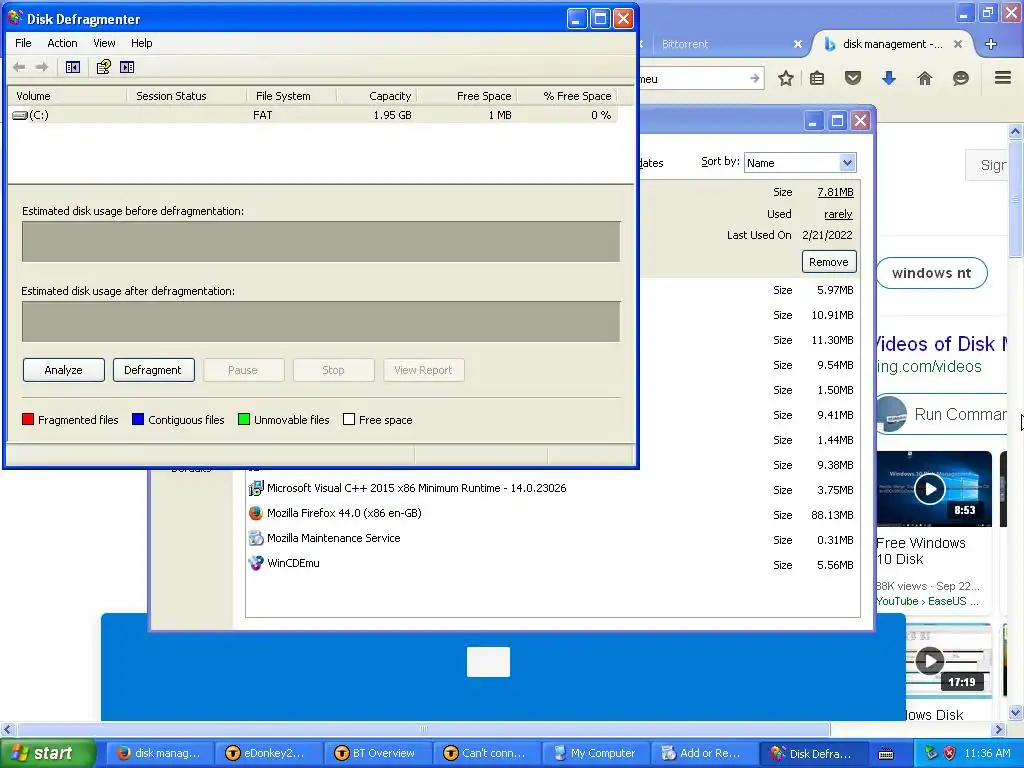Viewport: 1024px width, 768px height.
Task: Open the Firefox hamburger menu
Action: tap(1003, 78)
